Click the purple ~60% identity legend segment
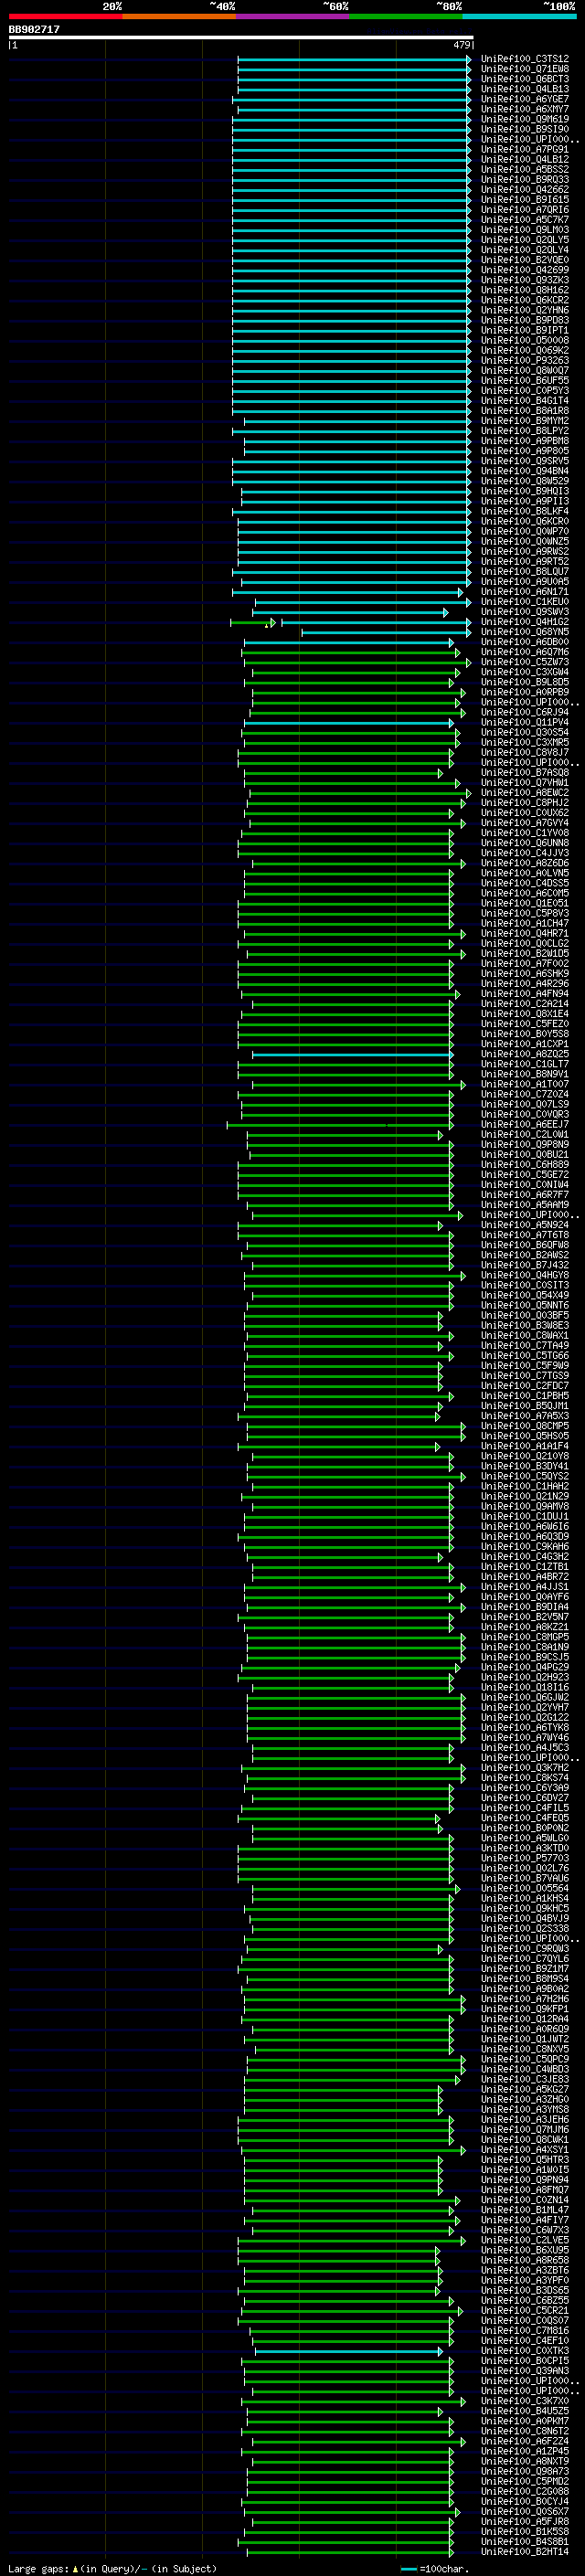Screen dimensions: 585x2576 click(293, 16)
